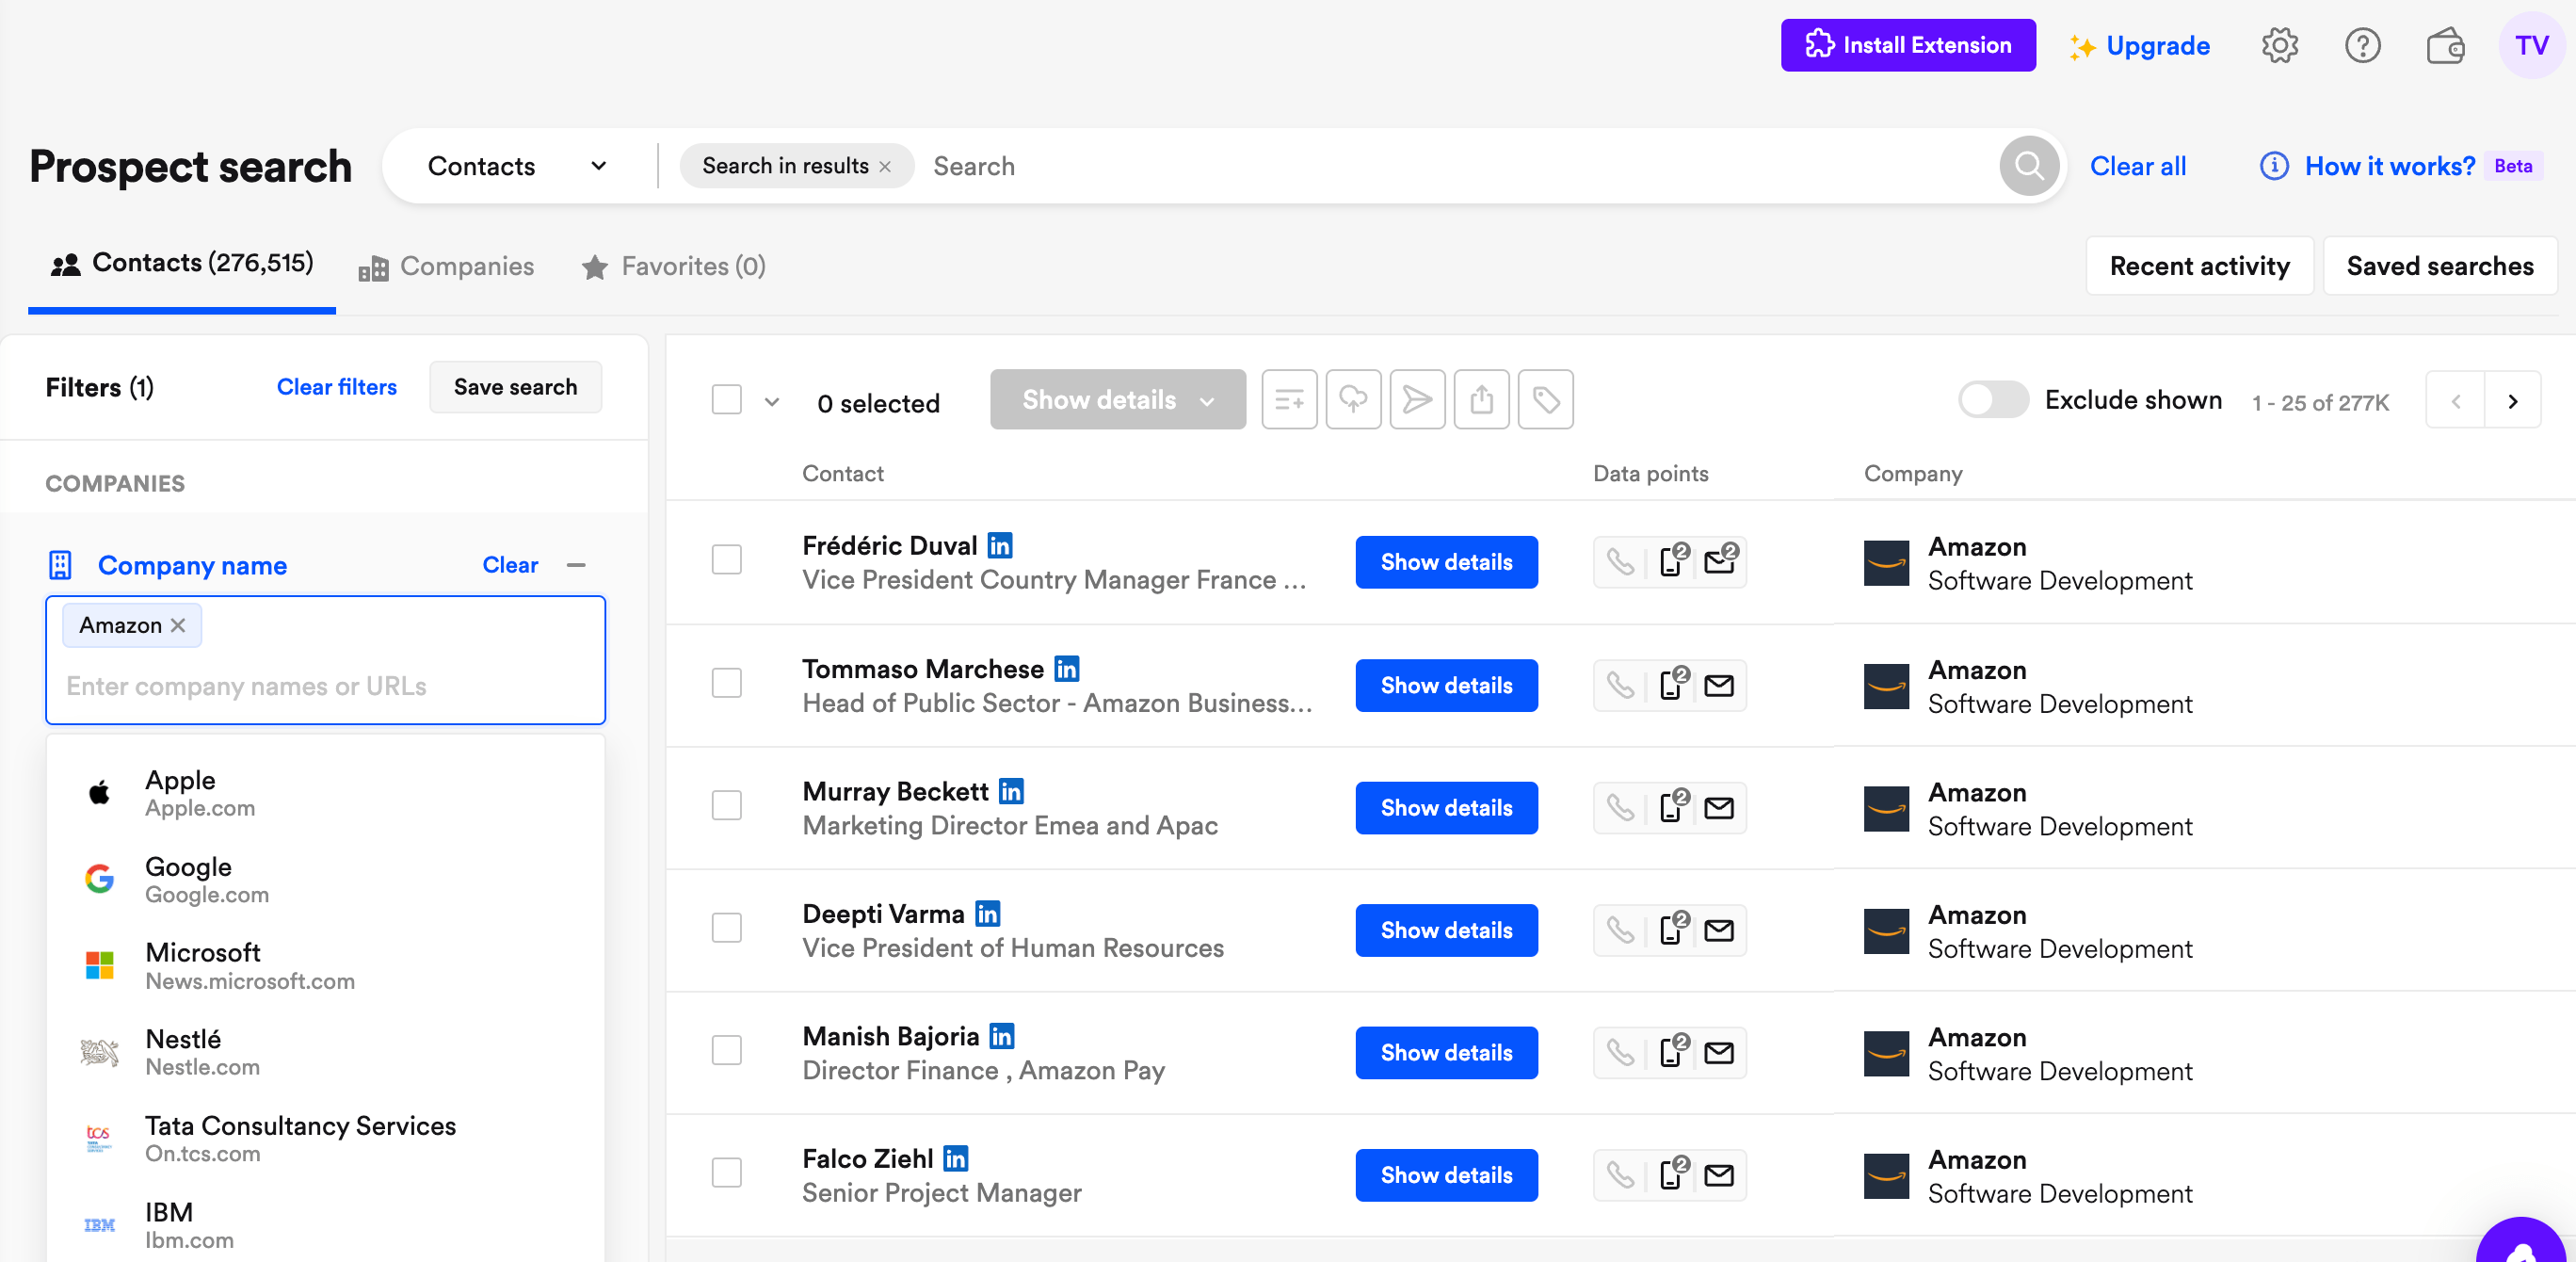2576x1262 pixels.
Task: Tick the select-all contacts checkbox
Action: 727,400
